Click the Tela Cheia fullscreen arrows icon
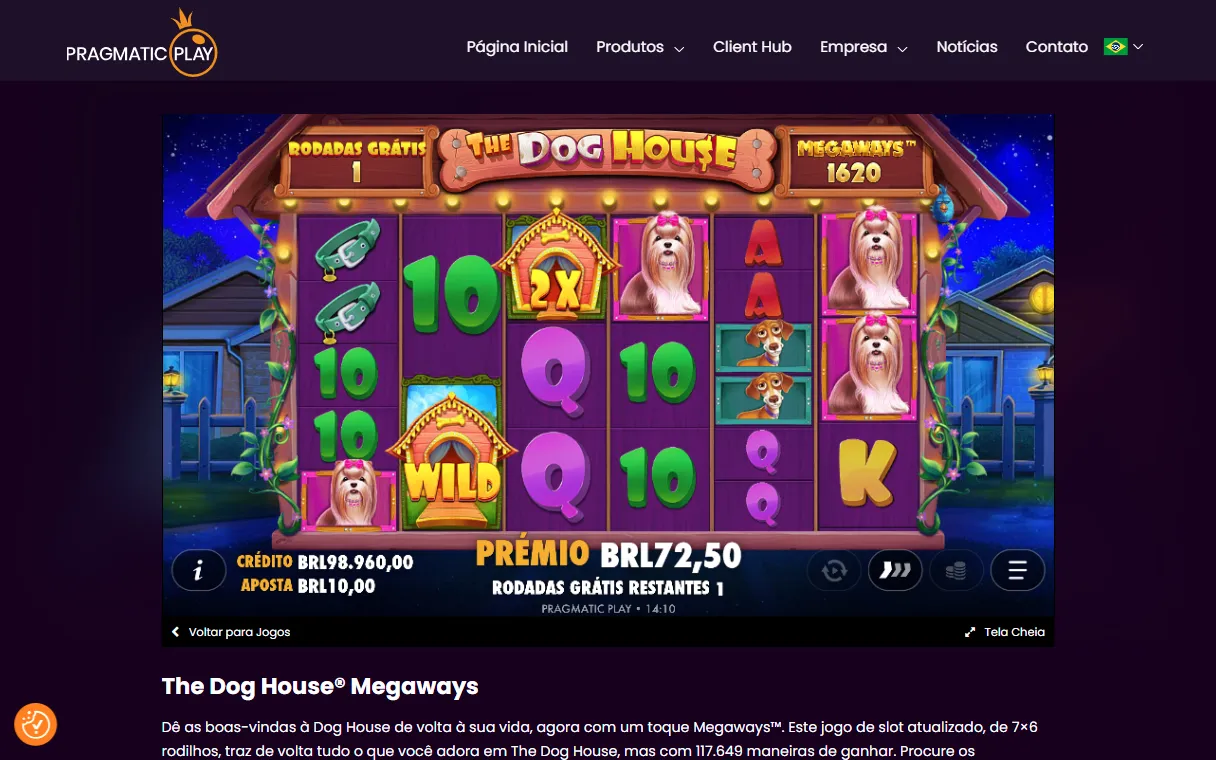Screen dimensions: 1216x760 969,632
